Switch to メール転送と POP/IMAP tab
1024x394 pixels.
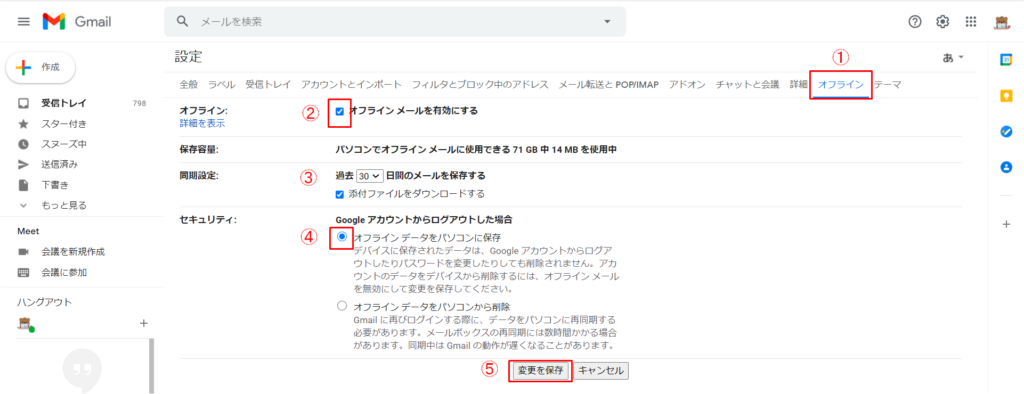[x=609, y=84]
